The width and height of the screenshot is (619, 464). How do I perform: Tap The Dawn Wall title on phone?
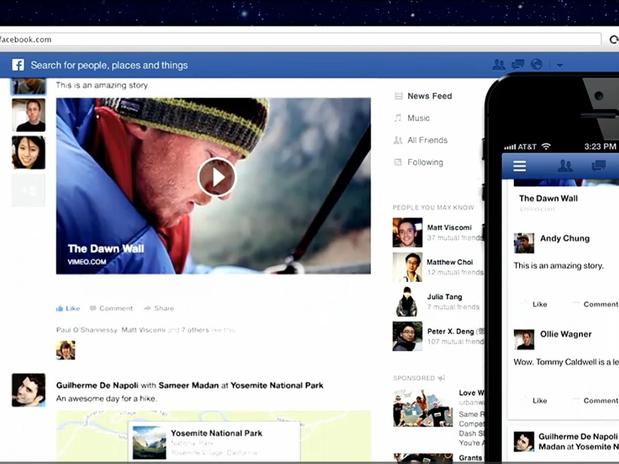click(548, 198)
